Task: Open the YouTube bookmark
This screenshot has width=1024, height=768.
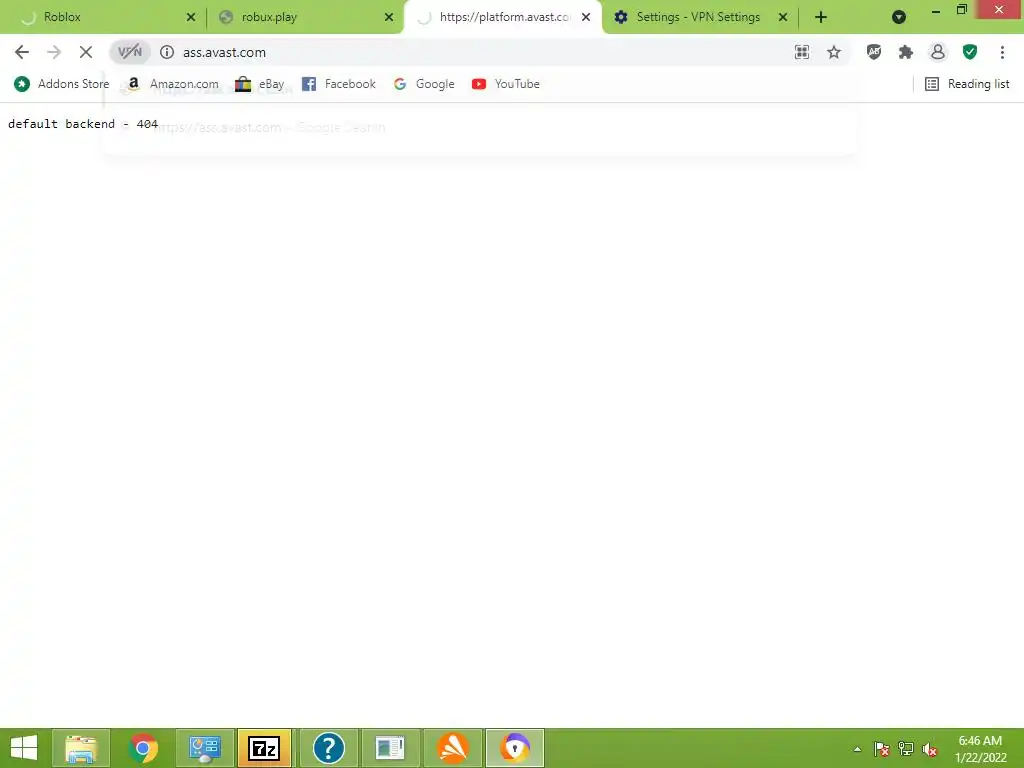Action: 505,84
